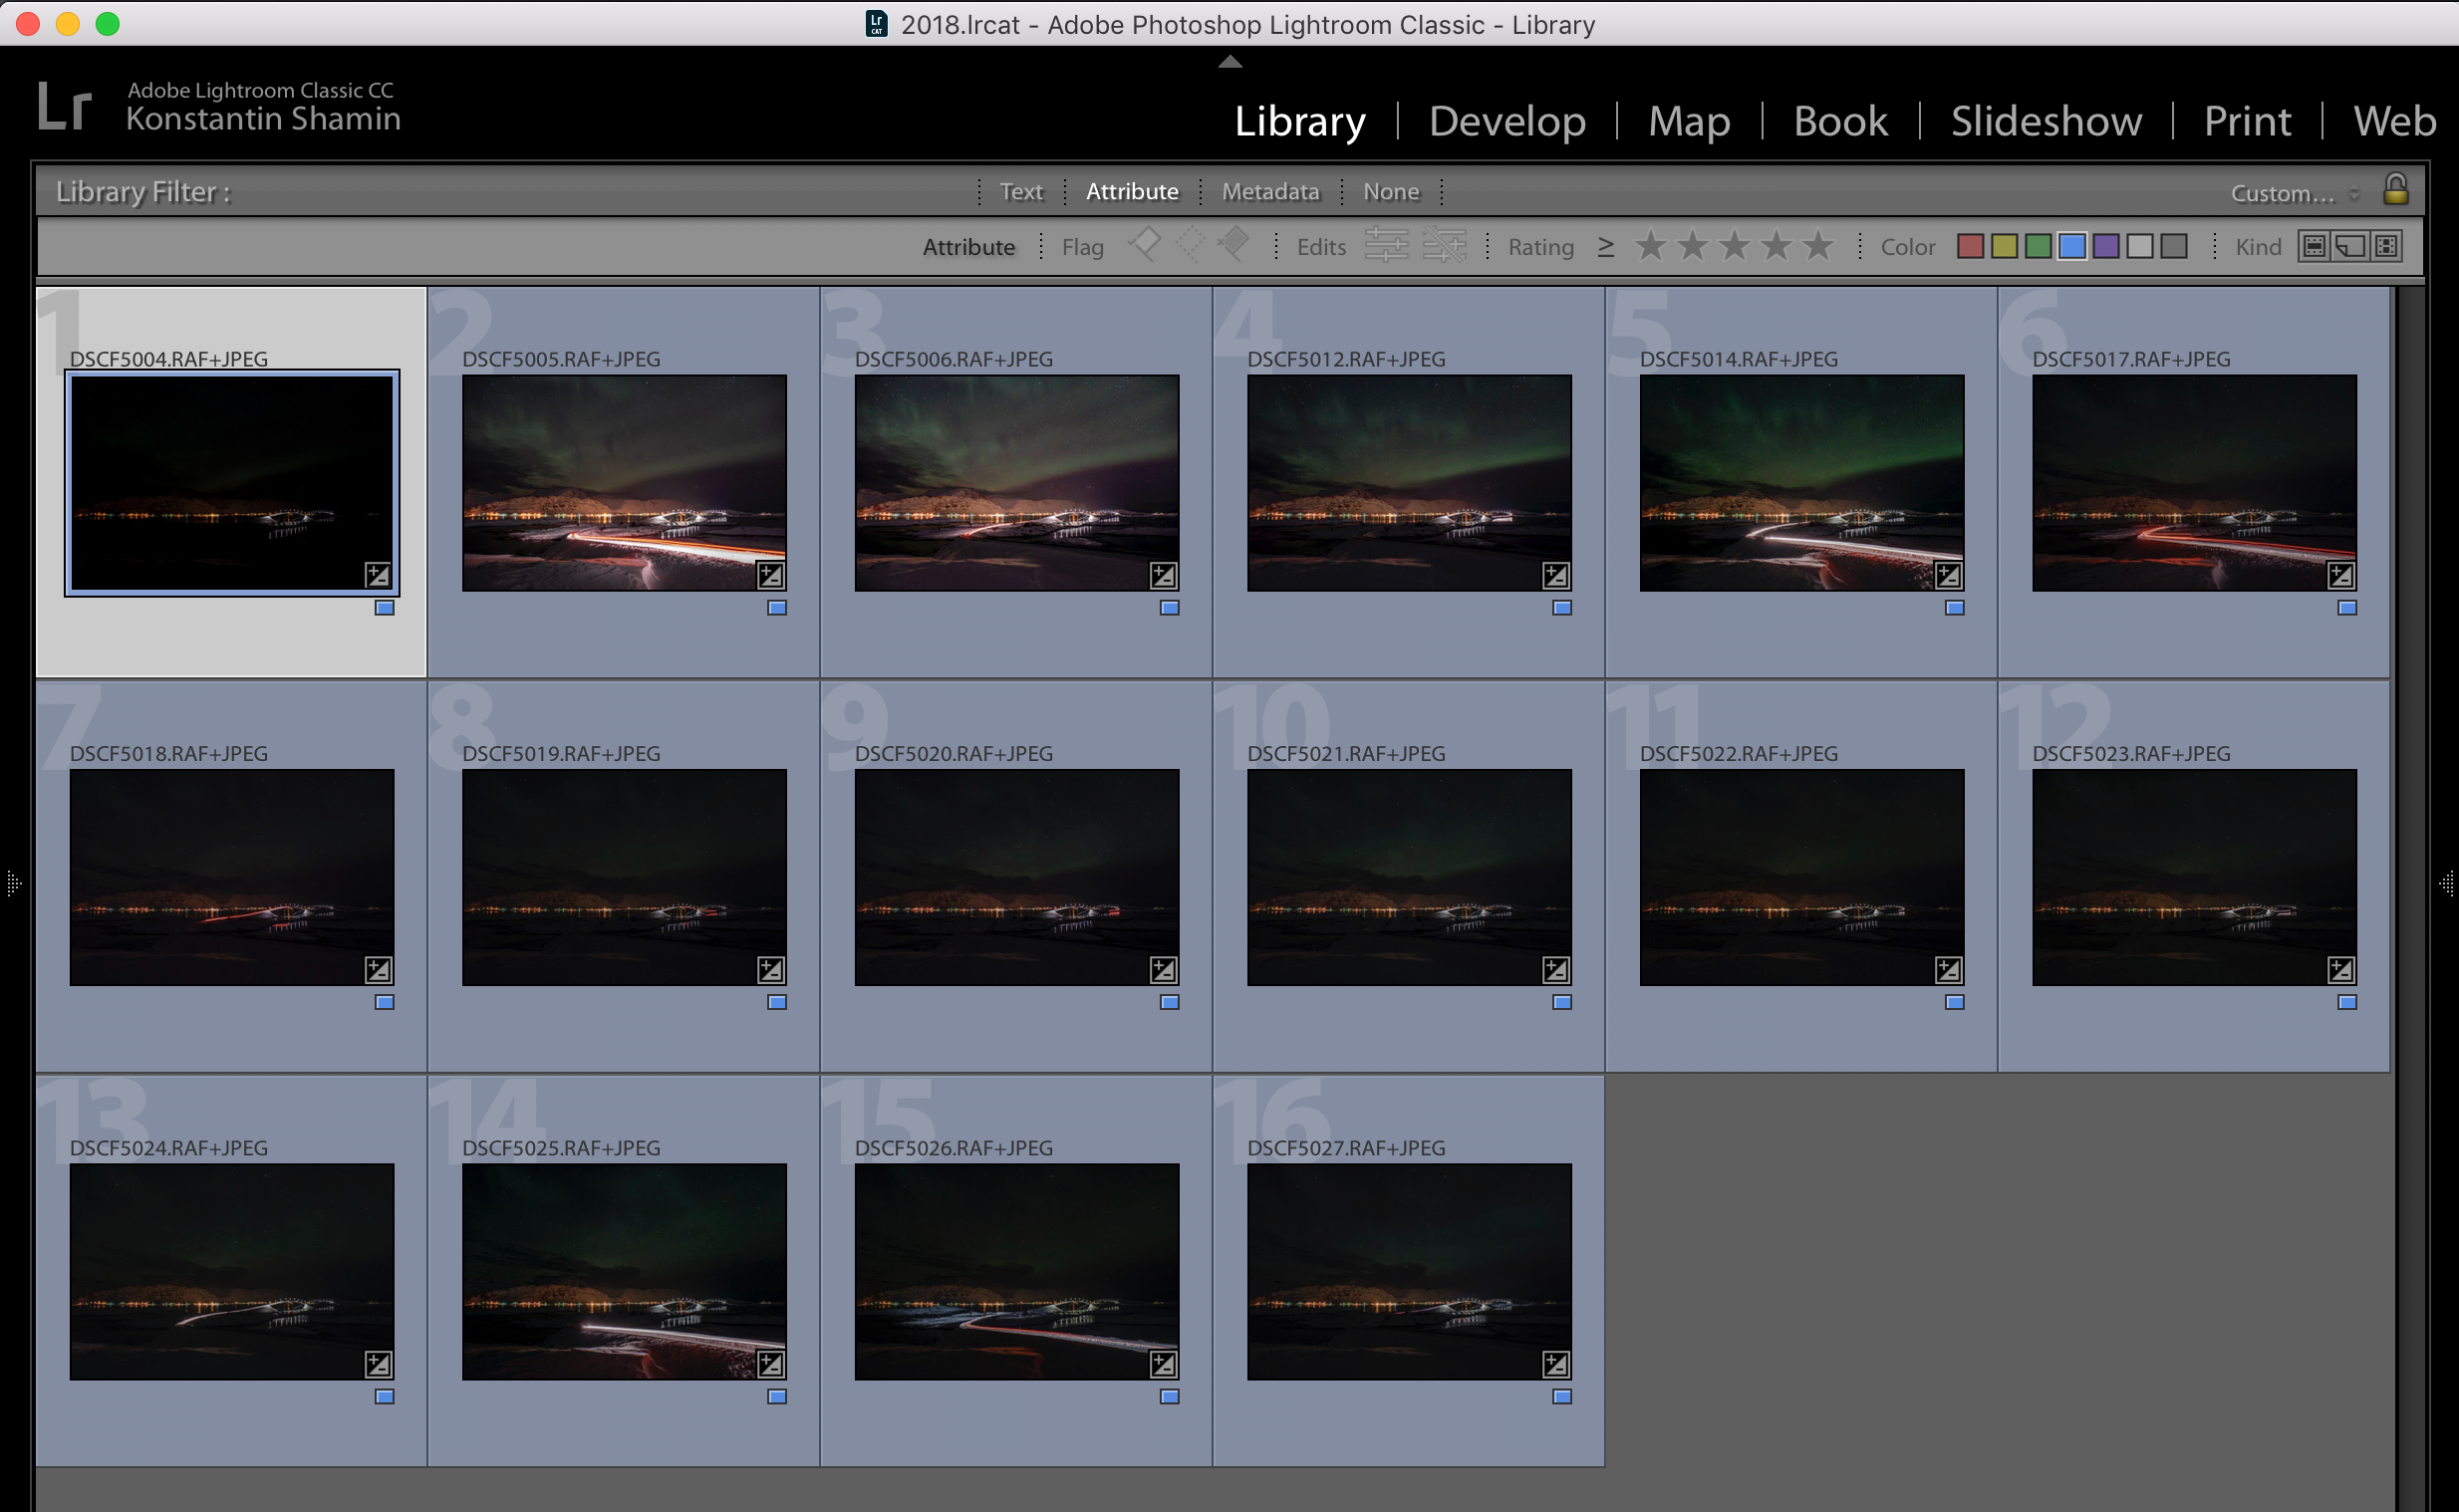Image resolution: width=2459 pixels, height=1512 pixels.
Task: Collapse the top module panel arrow
Action: pos(1230,62)
